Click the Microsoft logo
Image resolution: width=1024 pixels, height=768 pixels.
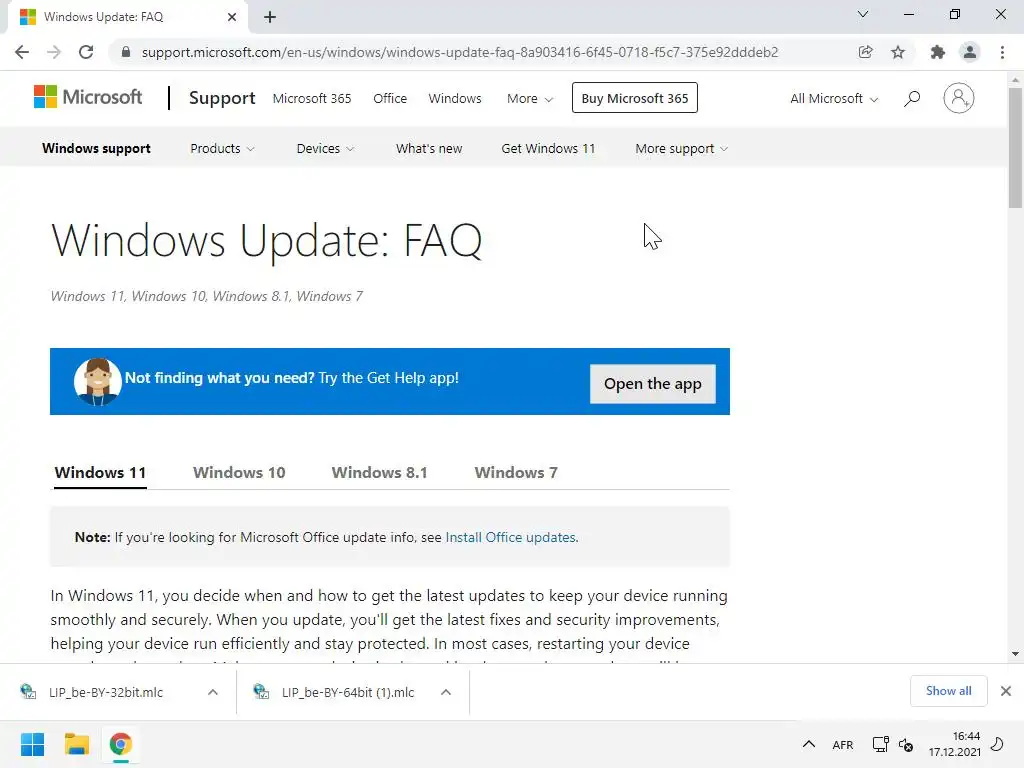coord(88,97)
